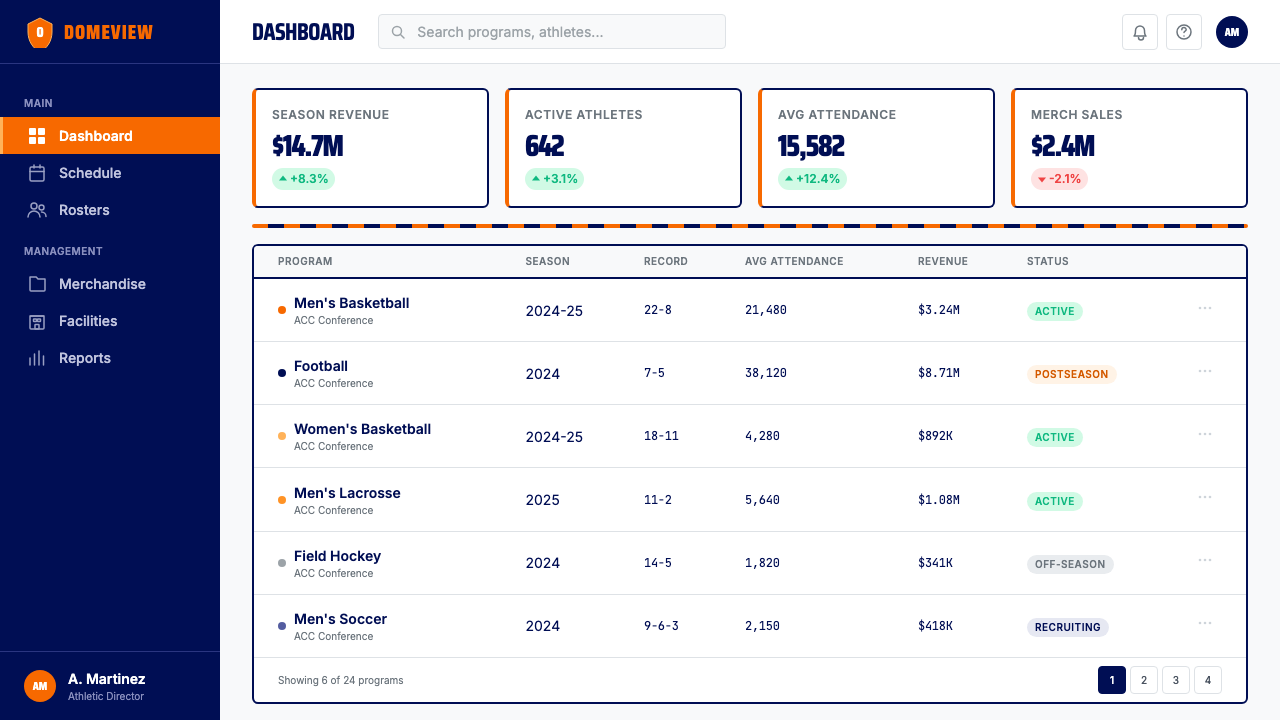This screenshot has width=1280, height=720.
Task: Click the $8.71M revenue value
Action: 939,373
